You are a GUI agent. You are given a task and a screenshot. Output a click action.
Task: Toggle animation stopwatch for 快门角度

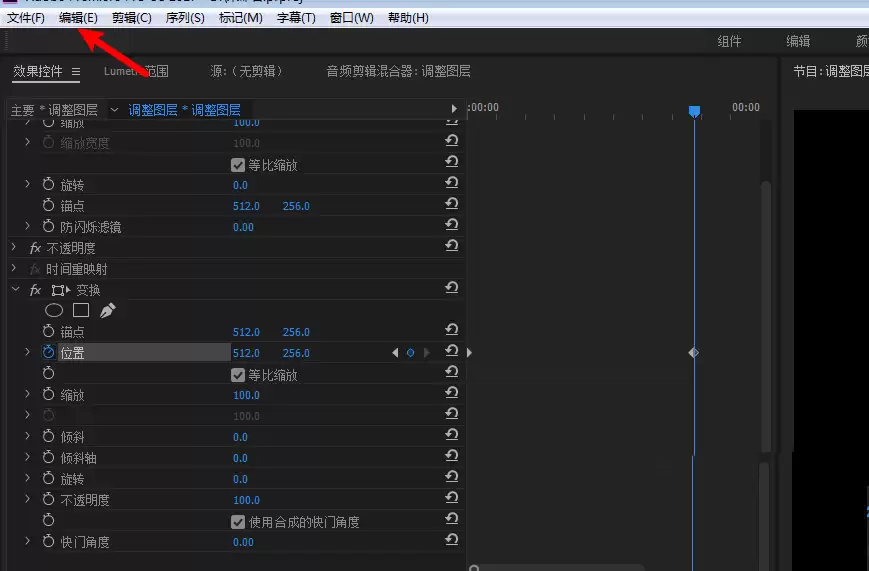pyautogui.click(x=49, y=541)
